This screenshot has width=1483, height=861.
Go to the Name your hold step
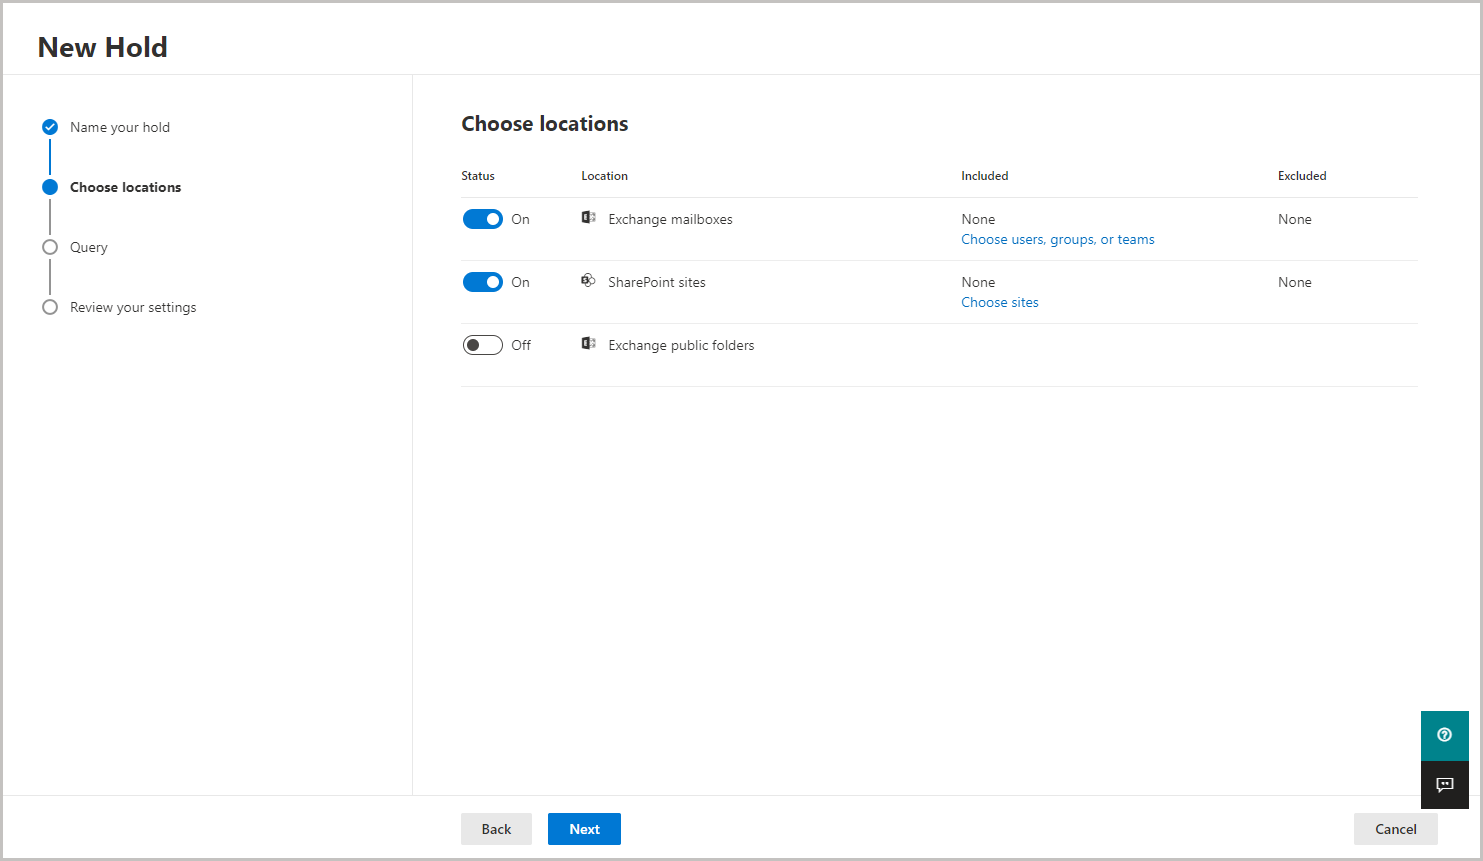[x=120, y=127]
